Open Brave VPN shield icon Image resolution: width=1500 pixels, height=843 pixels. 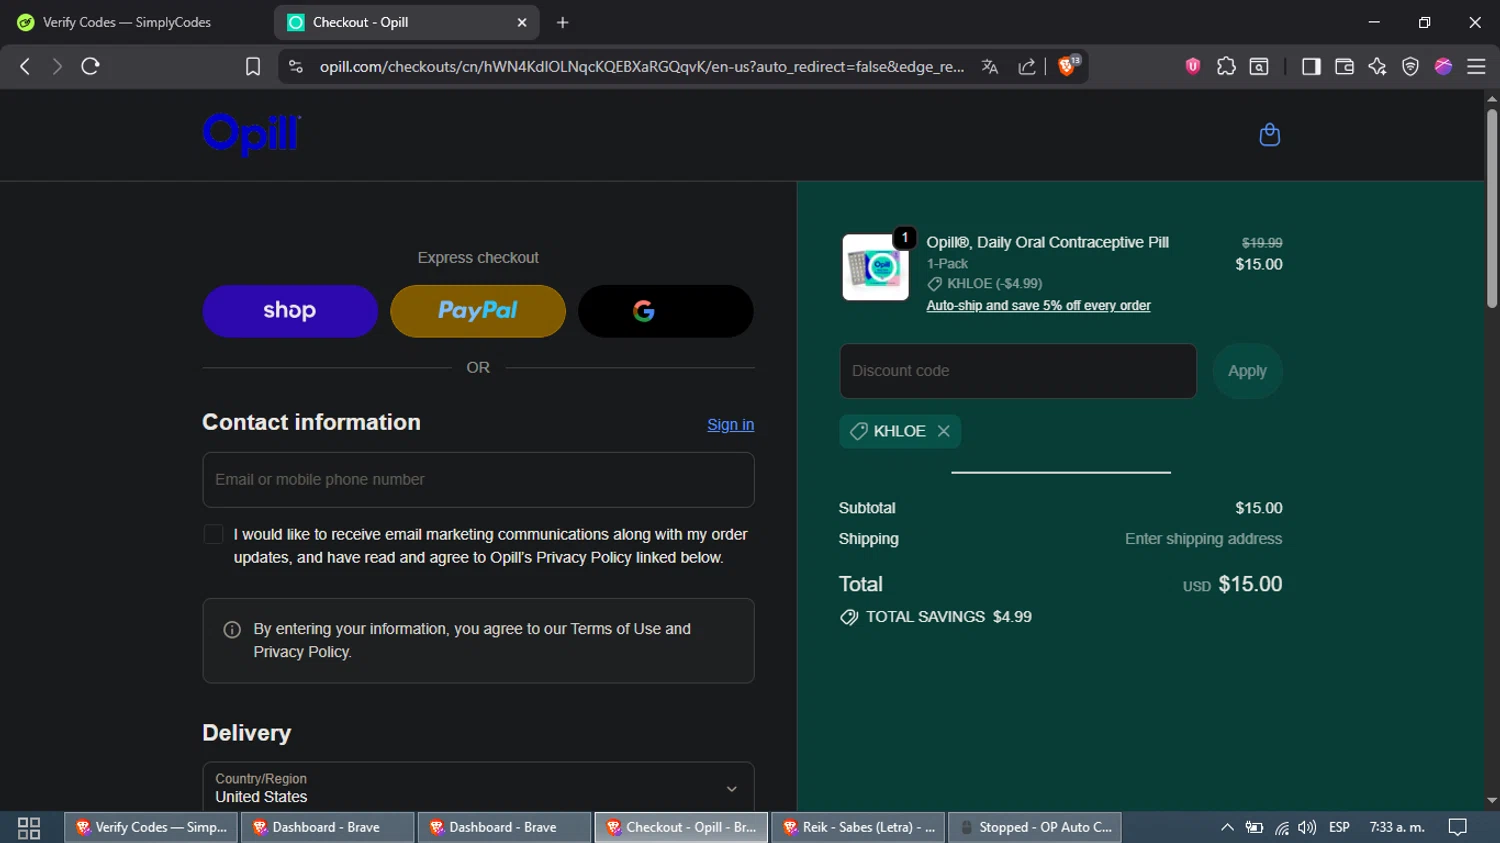click(x=1410, y=66)
